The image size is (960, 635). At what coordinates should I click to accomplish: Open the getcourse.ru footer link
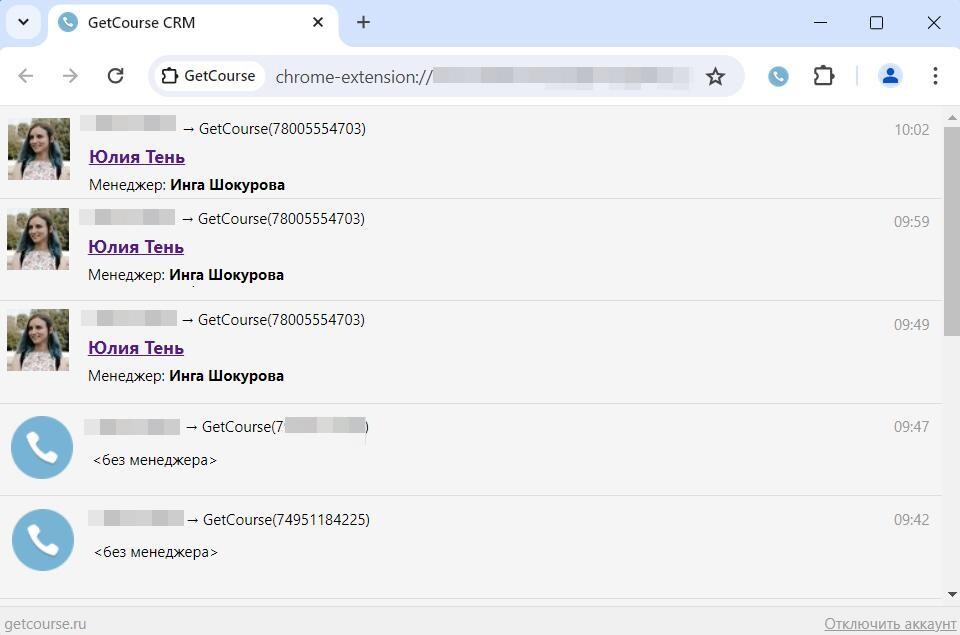click(x=45, y=624)
